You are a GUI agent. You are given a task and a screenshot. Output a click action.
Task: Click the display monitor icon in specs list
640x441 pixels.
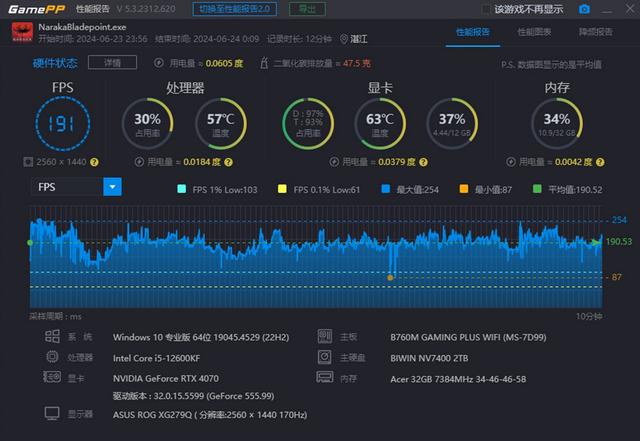(x=52, y=414)
